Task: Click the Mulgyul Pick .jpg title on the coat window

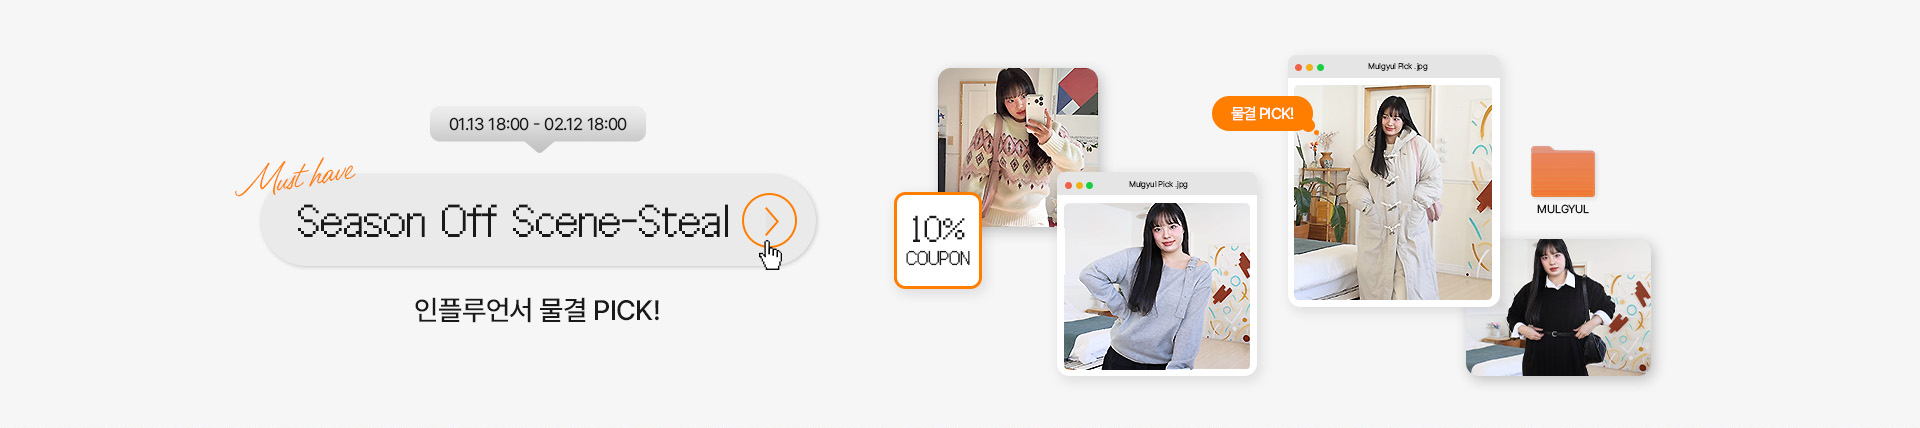Action: pos(1397,67)
